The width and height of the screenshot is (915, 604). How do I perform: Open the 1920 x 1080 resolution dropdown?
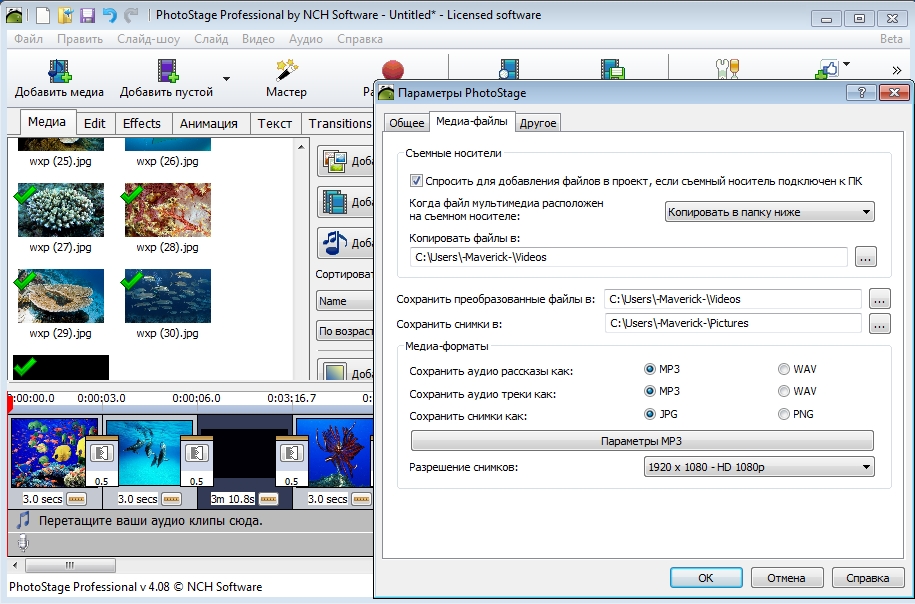click(759, 467)
